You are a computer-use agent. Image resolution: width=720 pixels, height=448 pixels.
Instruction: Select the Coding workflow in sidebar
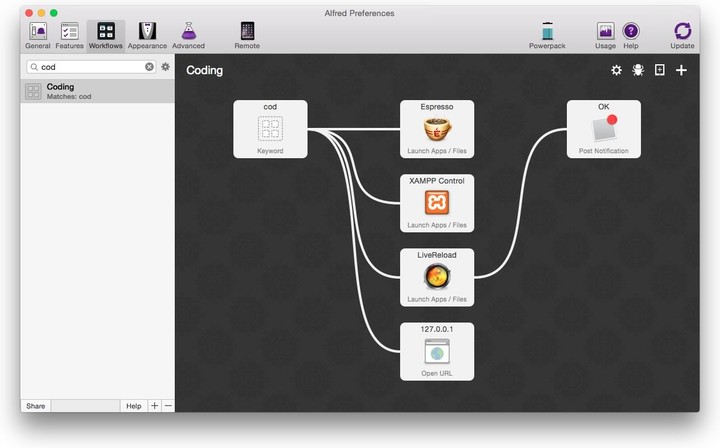tap(97, 91)
